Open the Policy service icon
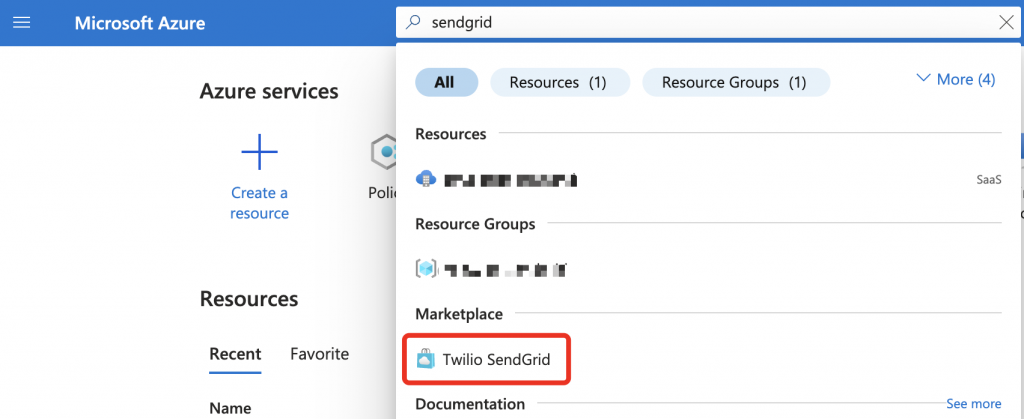The height and width of the screenshot is (419, 1024). click(x=384, y=153)
